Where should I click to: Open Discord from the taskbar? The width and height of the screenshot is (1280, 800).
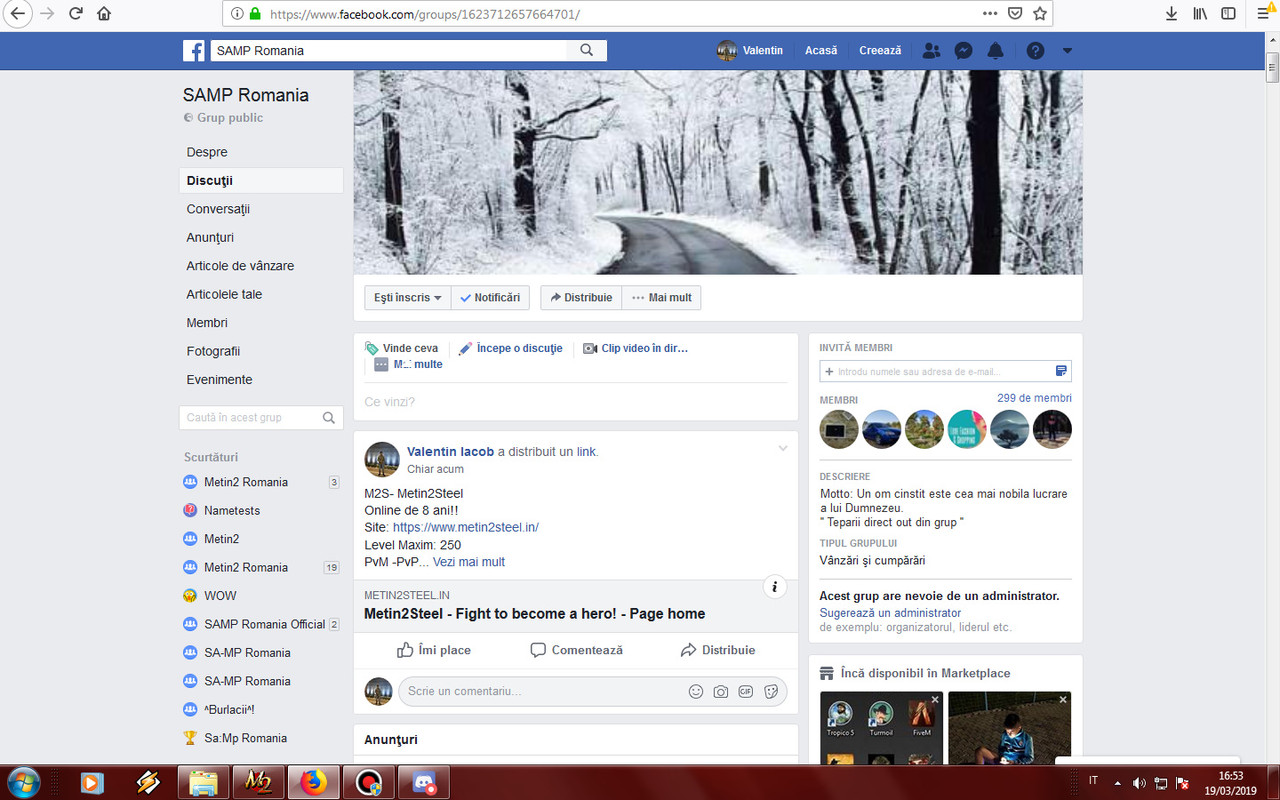click(x=423, y=782)
